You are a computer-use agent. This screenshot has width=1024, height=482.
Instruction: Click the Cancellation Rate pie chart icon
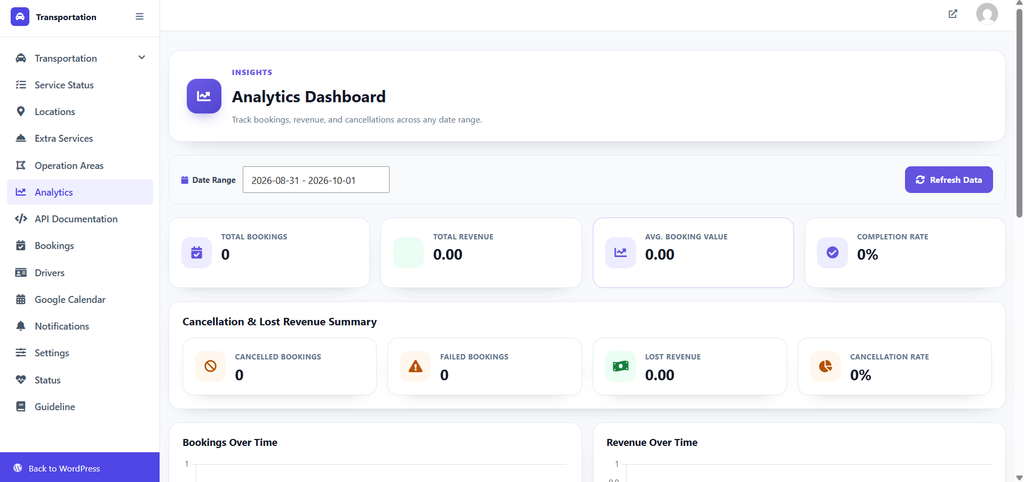point(825,366)
